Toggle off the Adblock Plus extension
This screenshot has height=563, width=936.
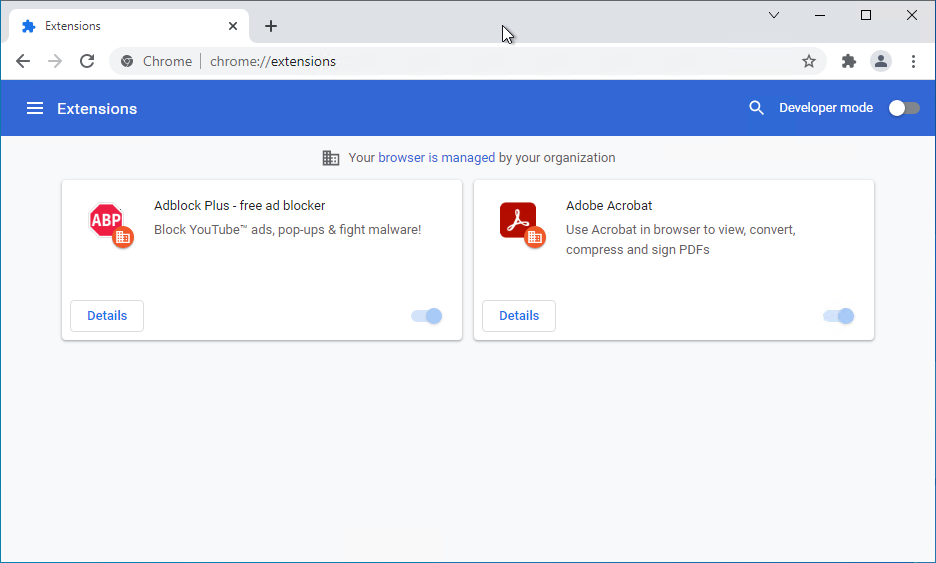pos(427,316)
